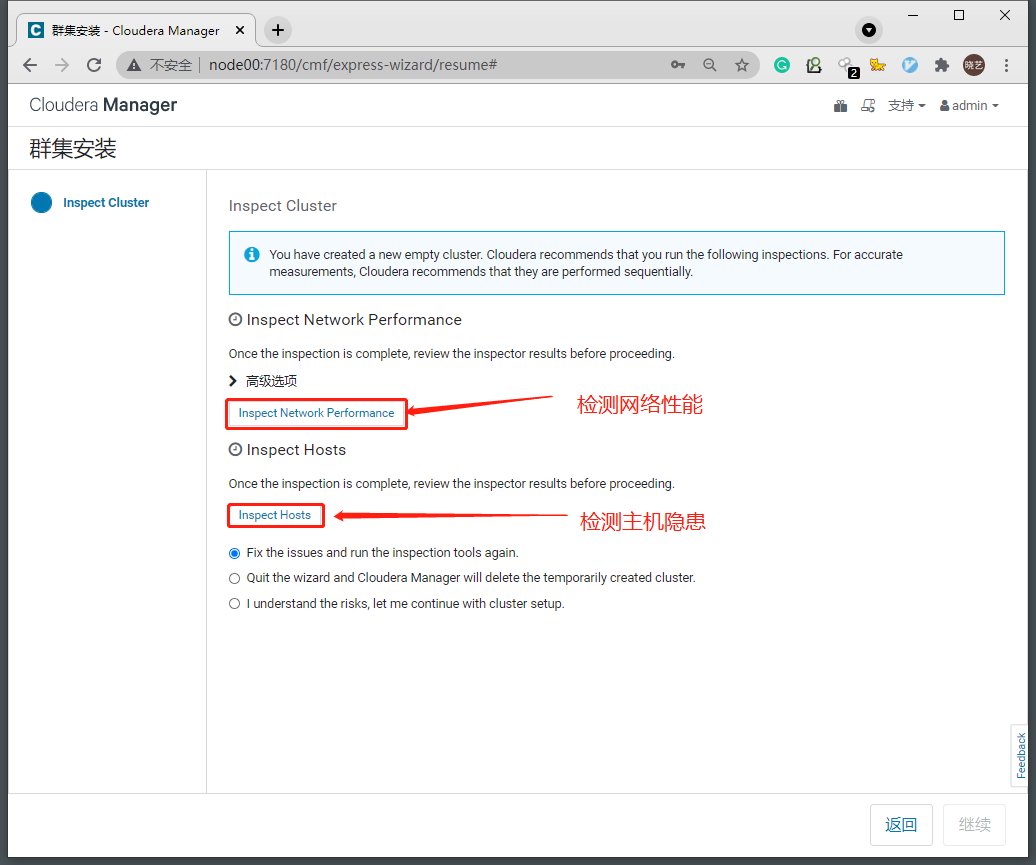
Task: Open the Cloudera Manager home logo
Action: 103,105
